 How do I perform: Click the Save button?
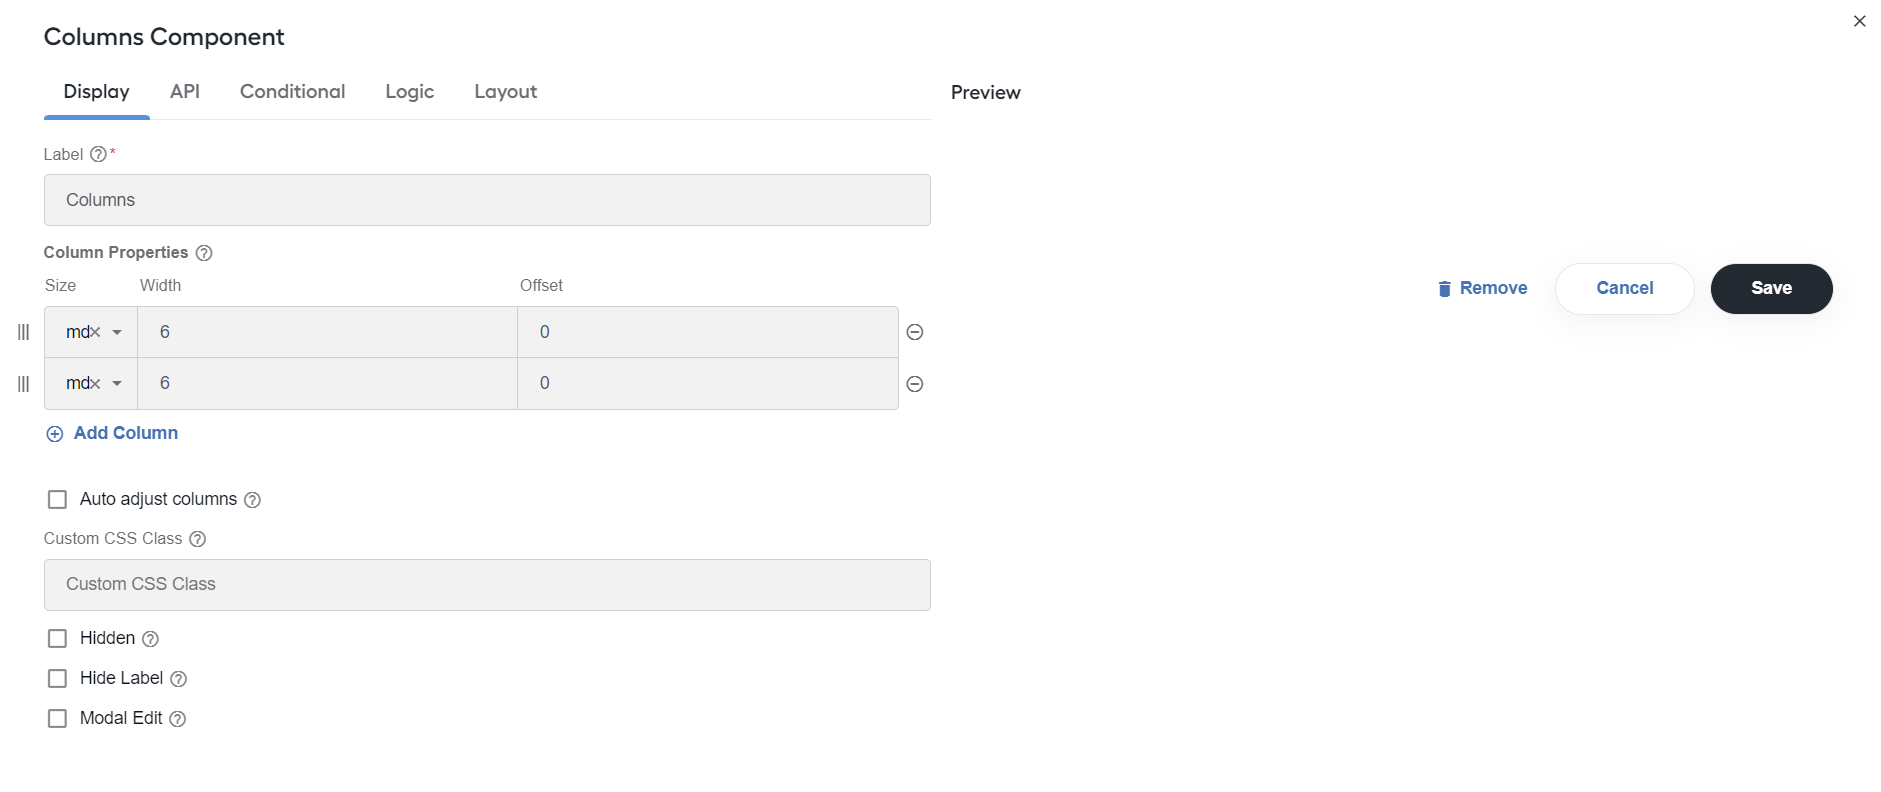coord(1771,288)
